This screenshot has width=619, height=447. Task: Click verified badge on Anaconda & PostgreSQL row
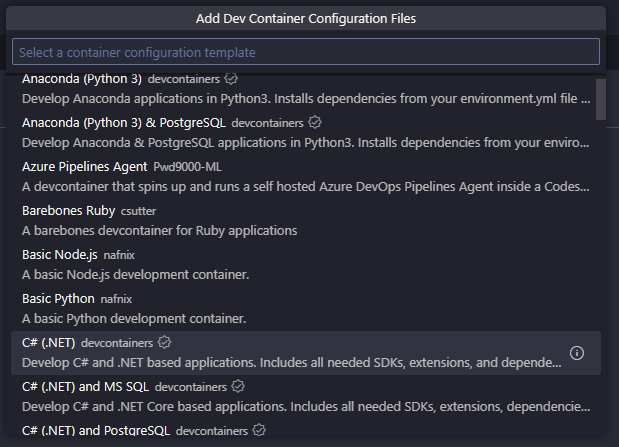(x=314, y=122)
